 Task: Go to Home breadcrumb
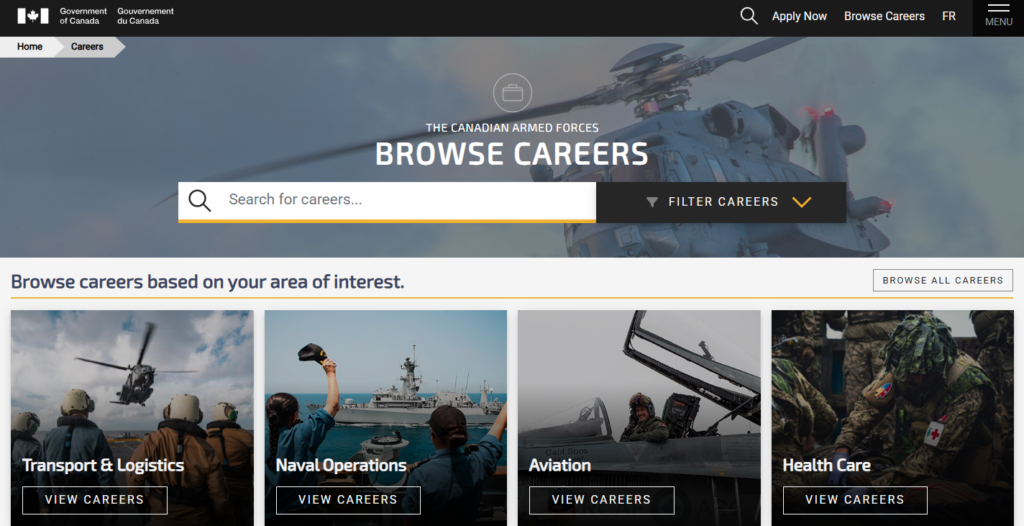click(x=30, y=47)
